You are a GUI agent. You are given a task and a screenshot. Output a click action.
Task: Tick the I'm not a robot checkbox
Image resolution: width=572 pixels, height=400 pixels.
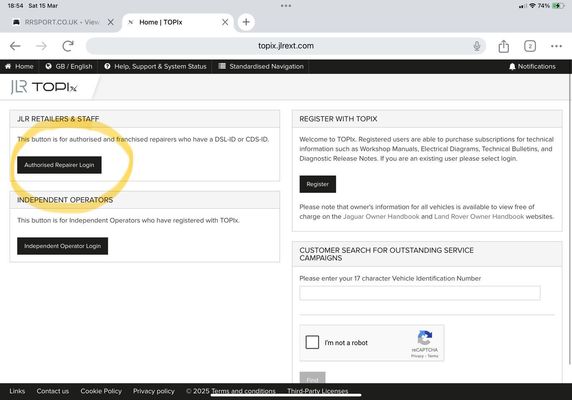[x=312, y=342]
